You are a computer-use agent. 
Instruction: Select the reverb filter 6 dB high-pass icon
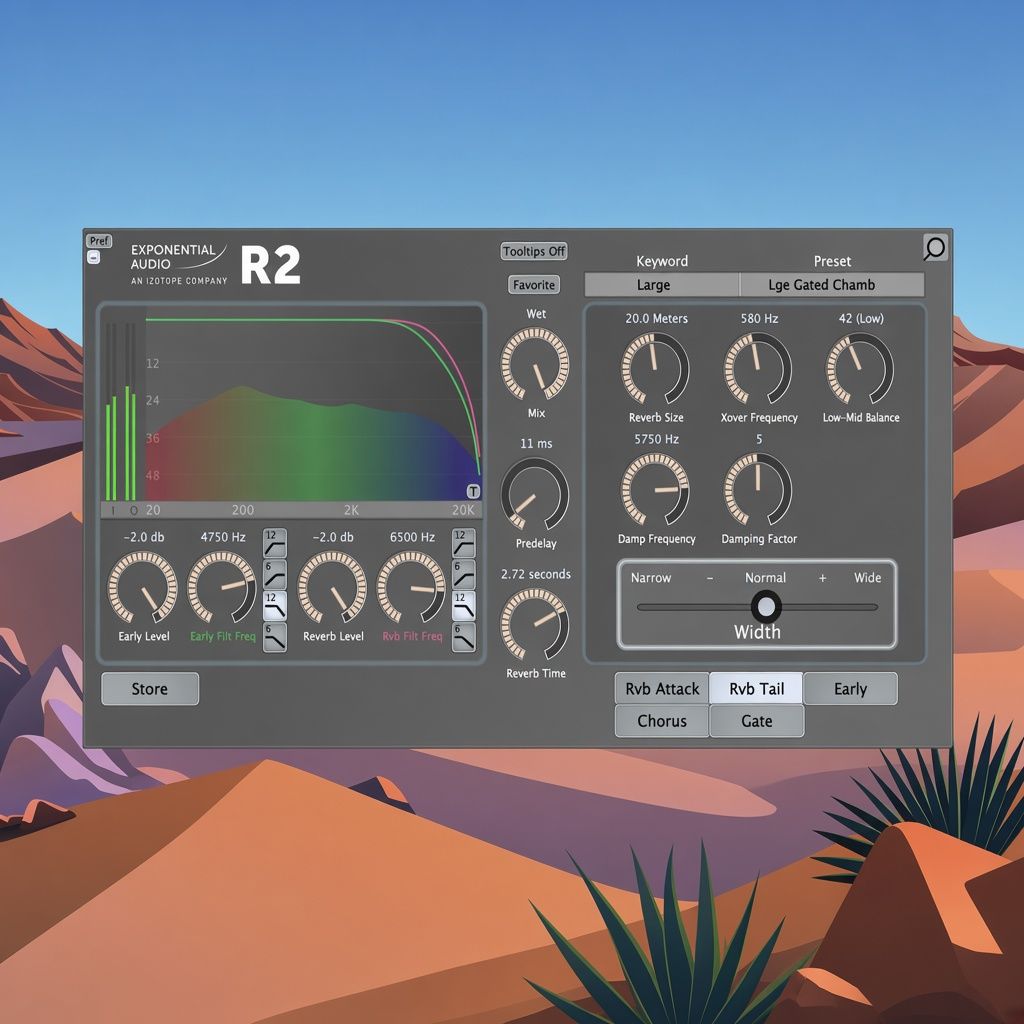point(464,575)
